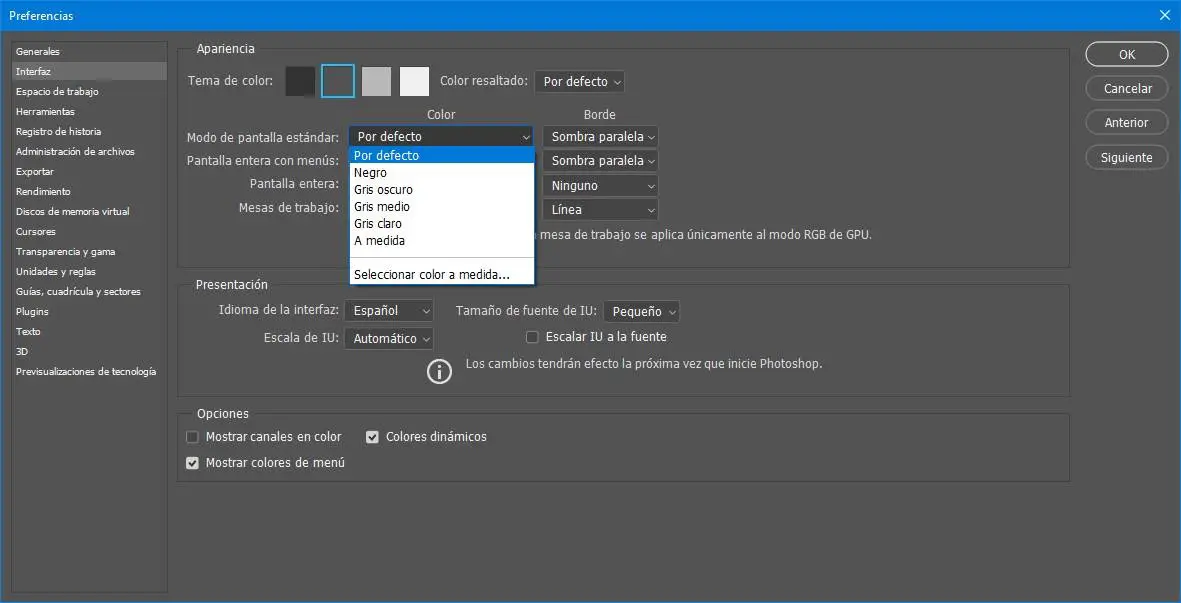Open Previsualizaciones de tecnología category
This screenshot has width=1181, height=603.
pyautogui.click(x=90, y=371)
